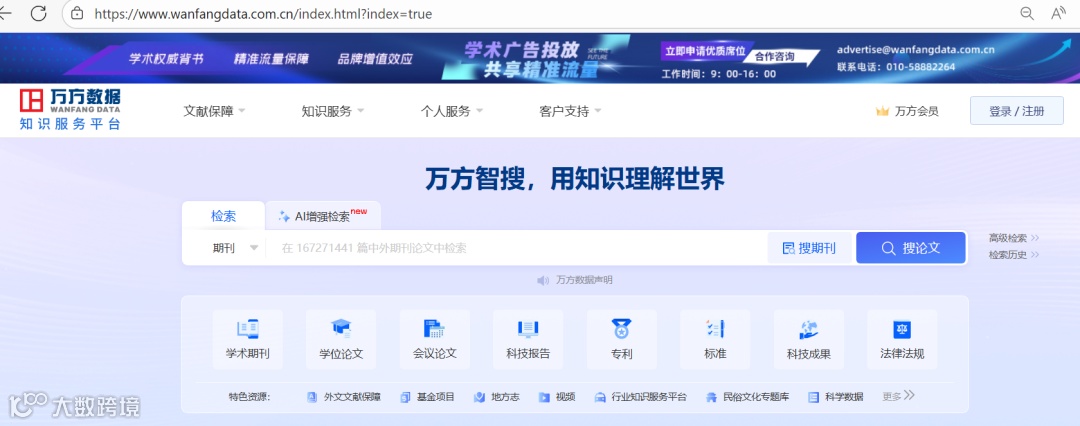This screenshot has height=426, width=1080.
Task: Click the 基金项目 icon link
Action: tap(405, 397)
